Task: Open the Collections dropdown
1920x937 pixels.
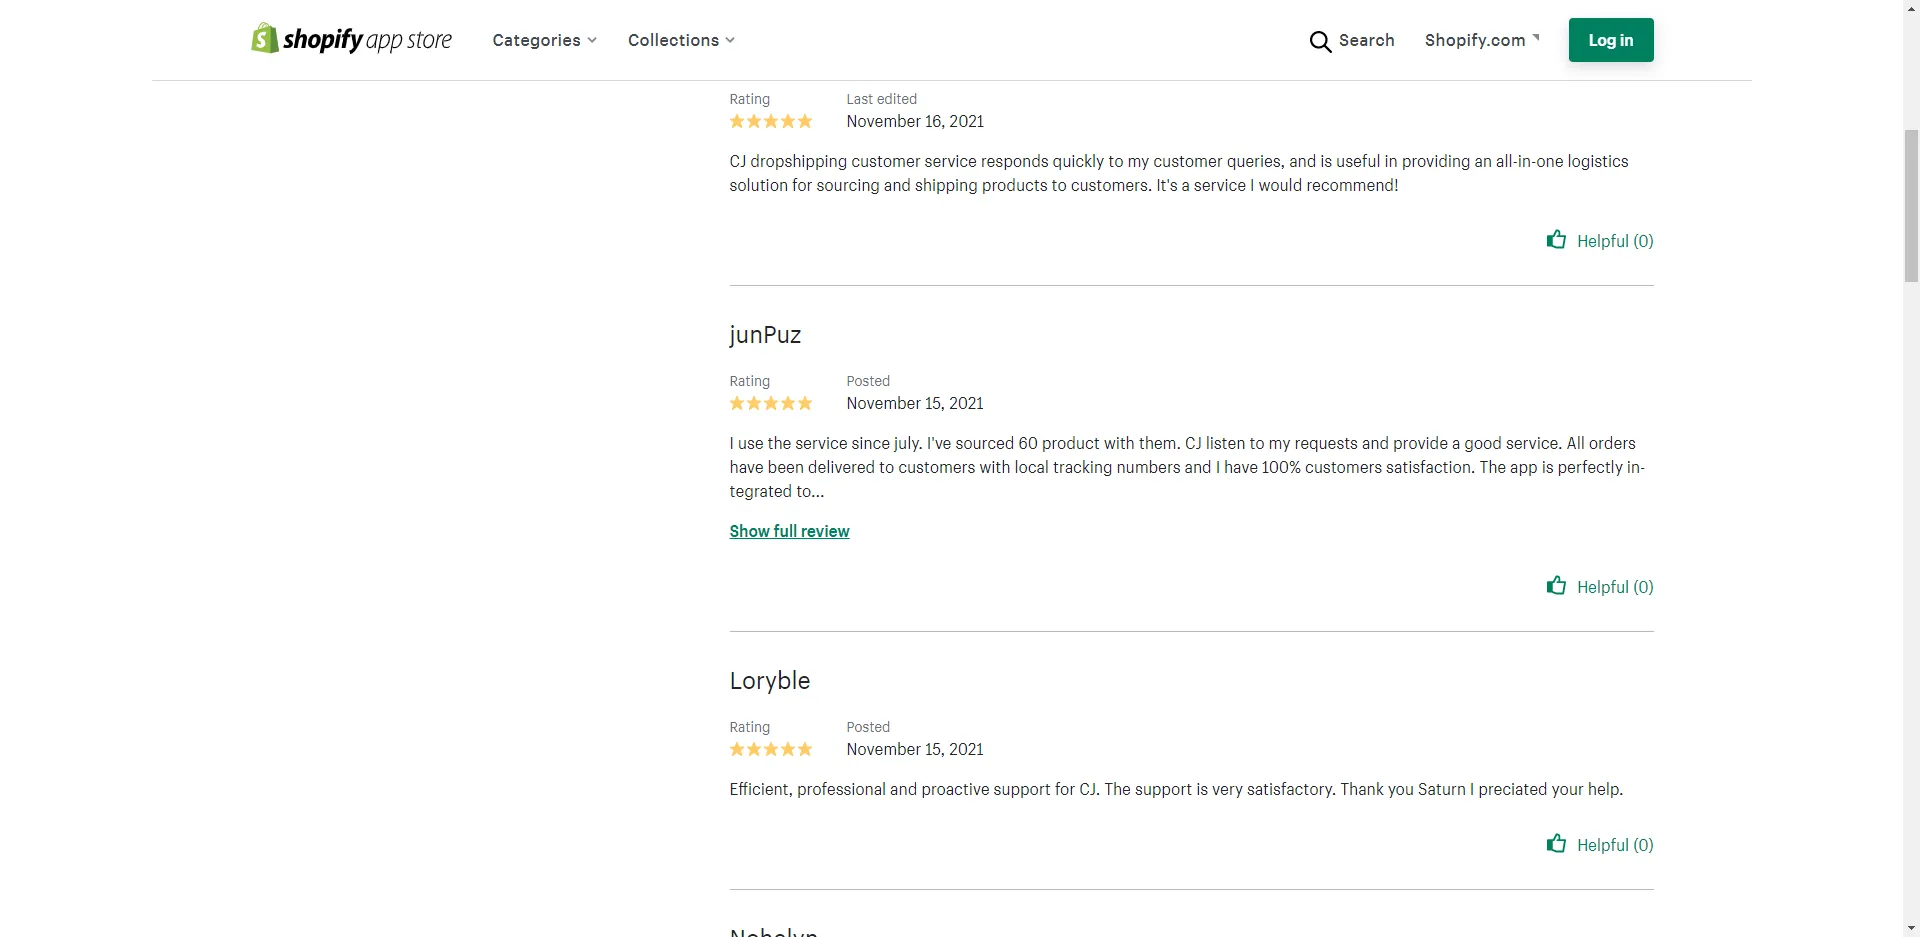Action: pos(681,40)
